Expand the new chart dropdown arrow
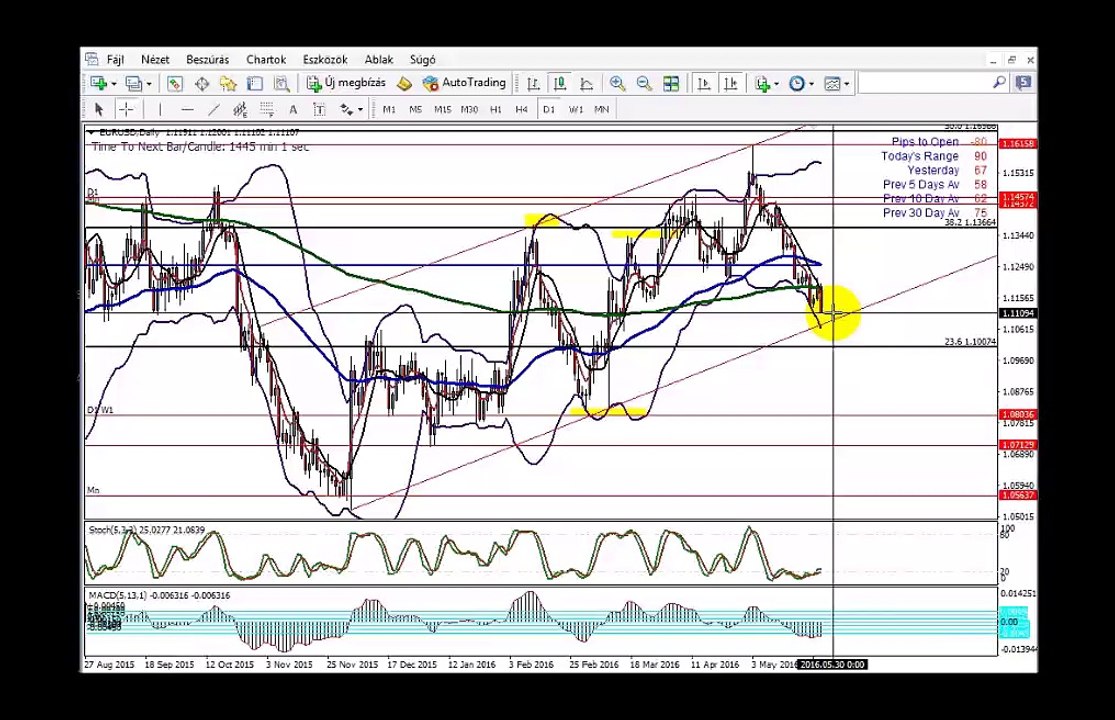This screenshot has height=720, width=1115. tap(114, 84)
